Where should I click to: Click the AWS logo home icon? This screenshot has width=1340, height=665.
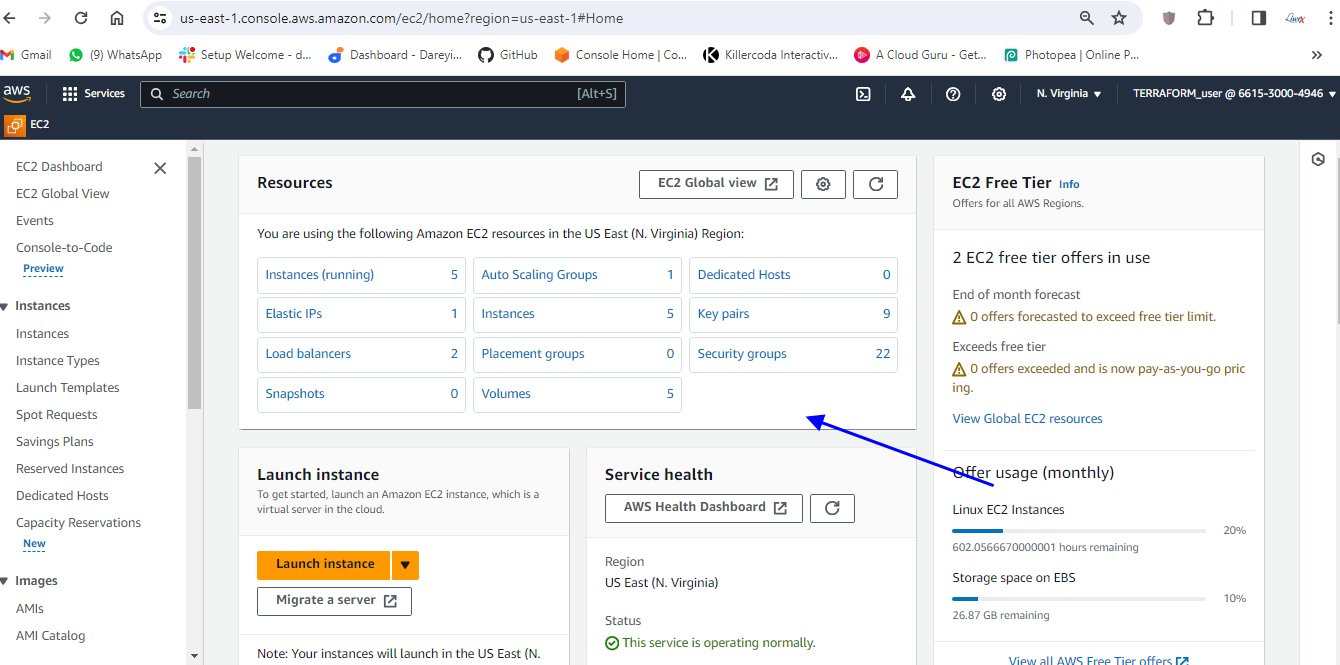tap(17, 93)
